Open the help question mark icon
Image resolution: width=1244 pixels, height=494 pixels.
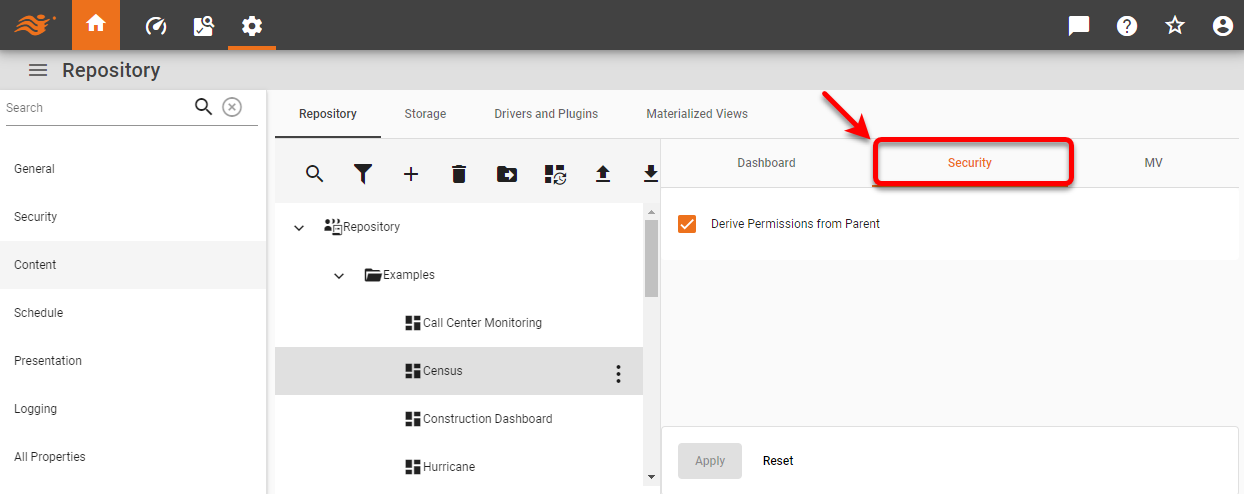pyautogui.click(x=1127, y=26)
